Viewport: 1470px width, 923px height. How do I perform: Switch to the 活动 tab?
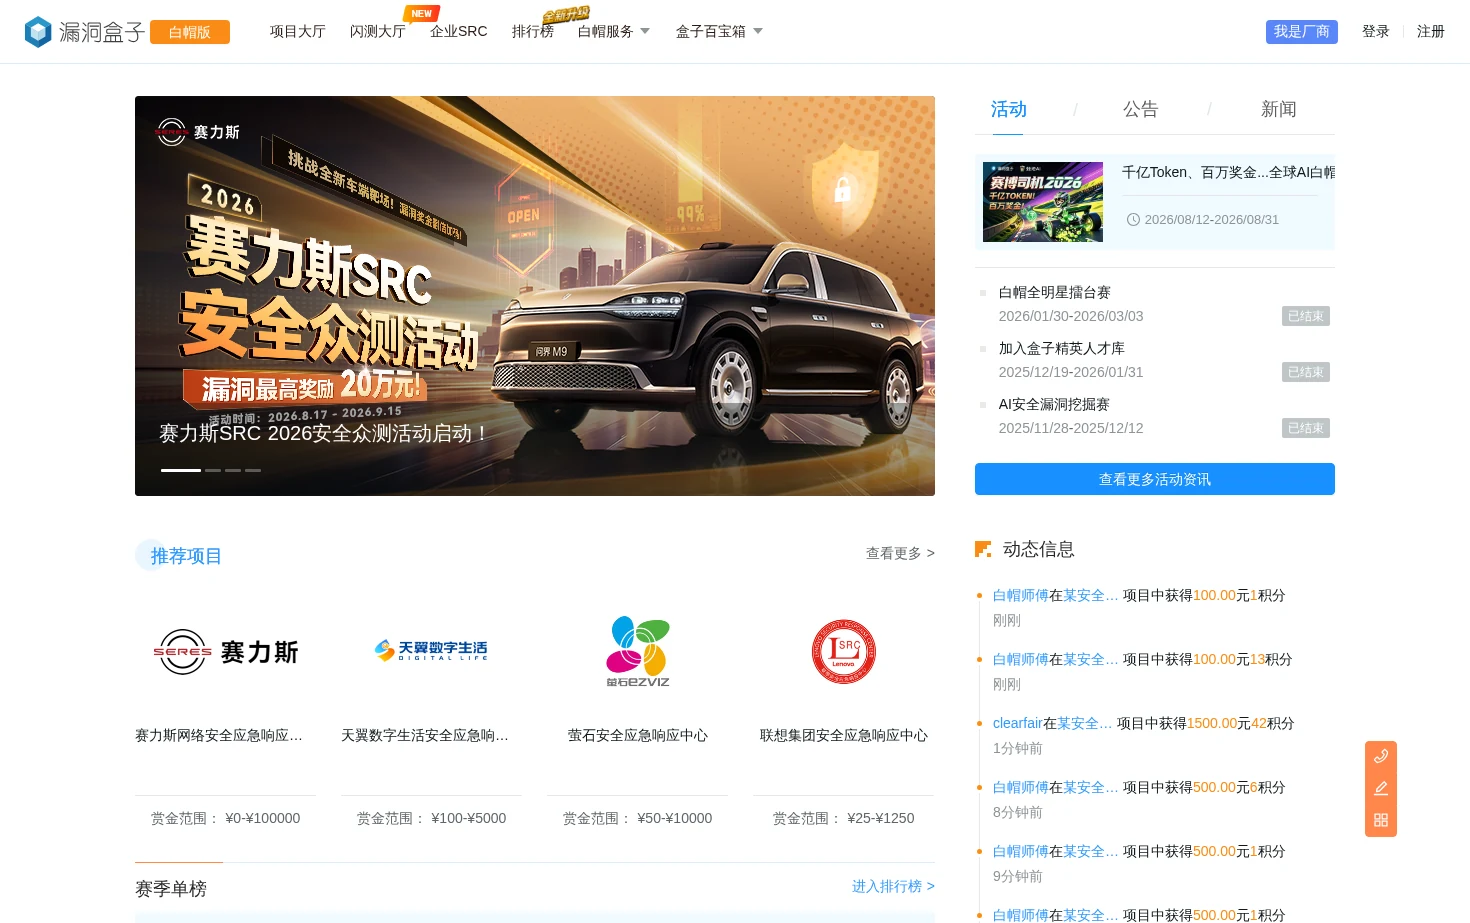[1008, 109]
